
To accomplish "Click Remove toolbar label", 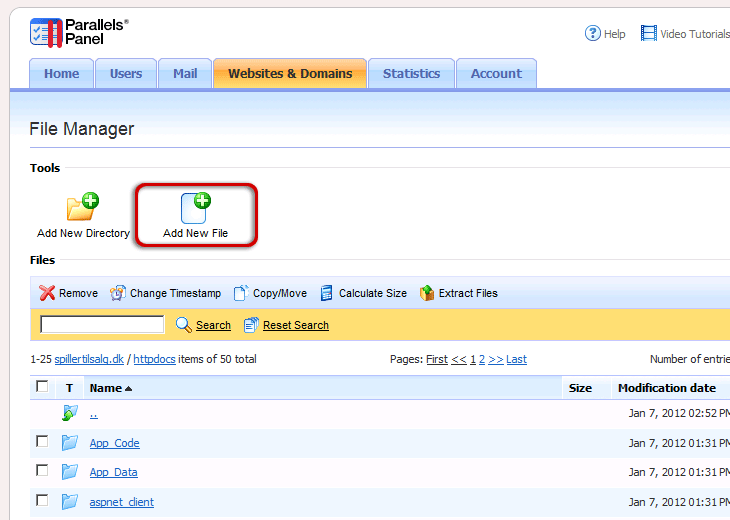I will (x=78, y=293).
